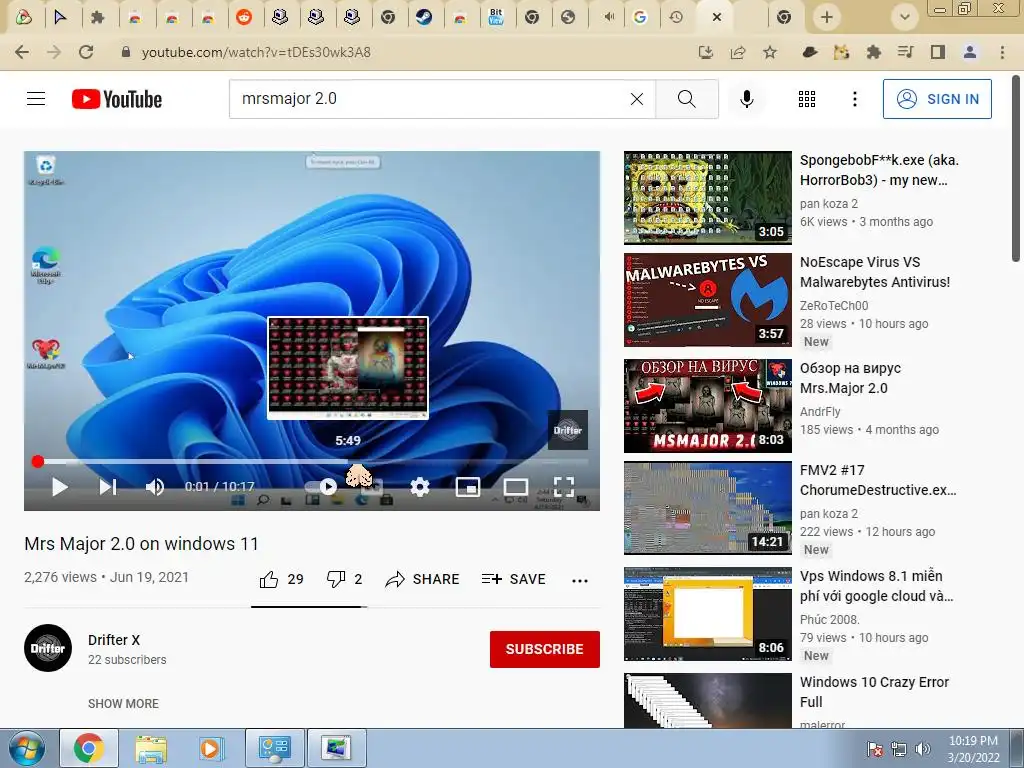Open the media controls toolbar icon

pos(905,52)
